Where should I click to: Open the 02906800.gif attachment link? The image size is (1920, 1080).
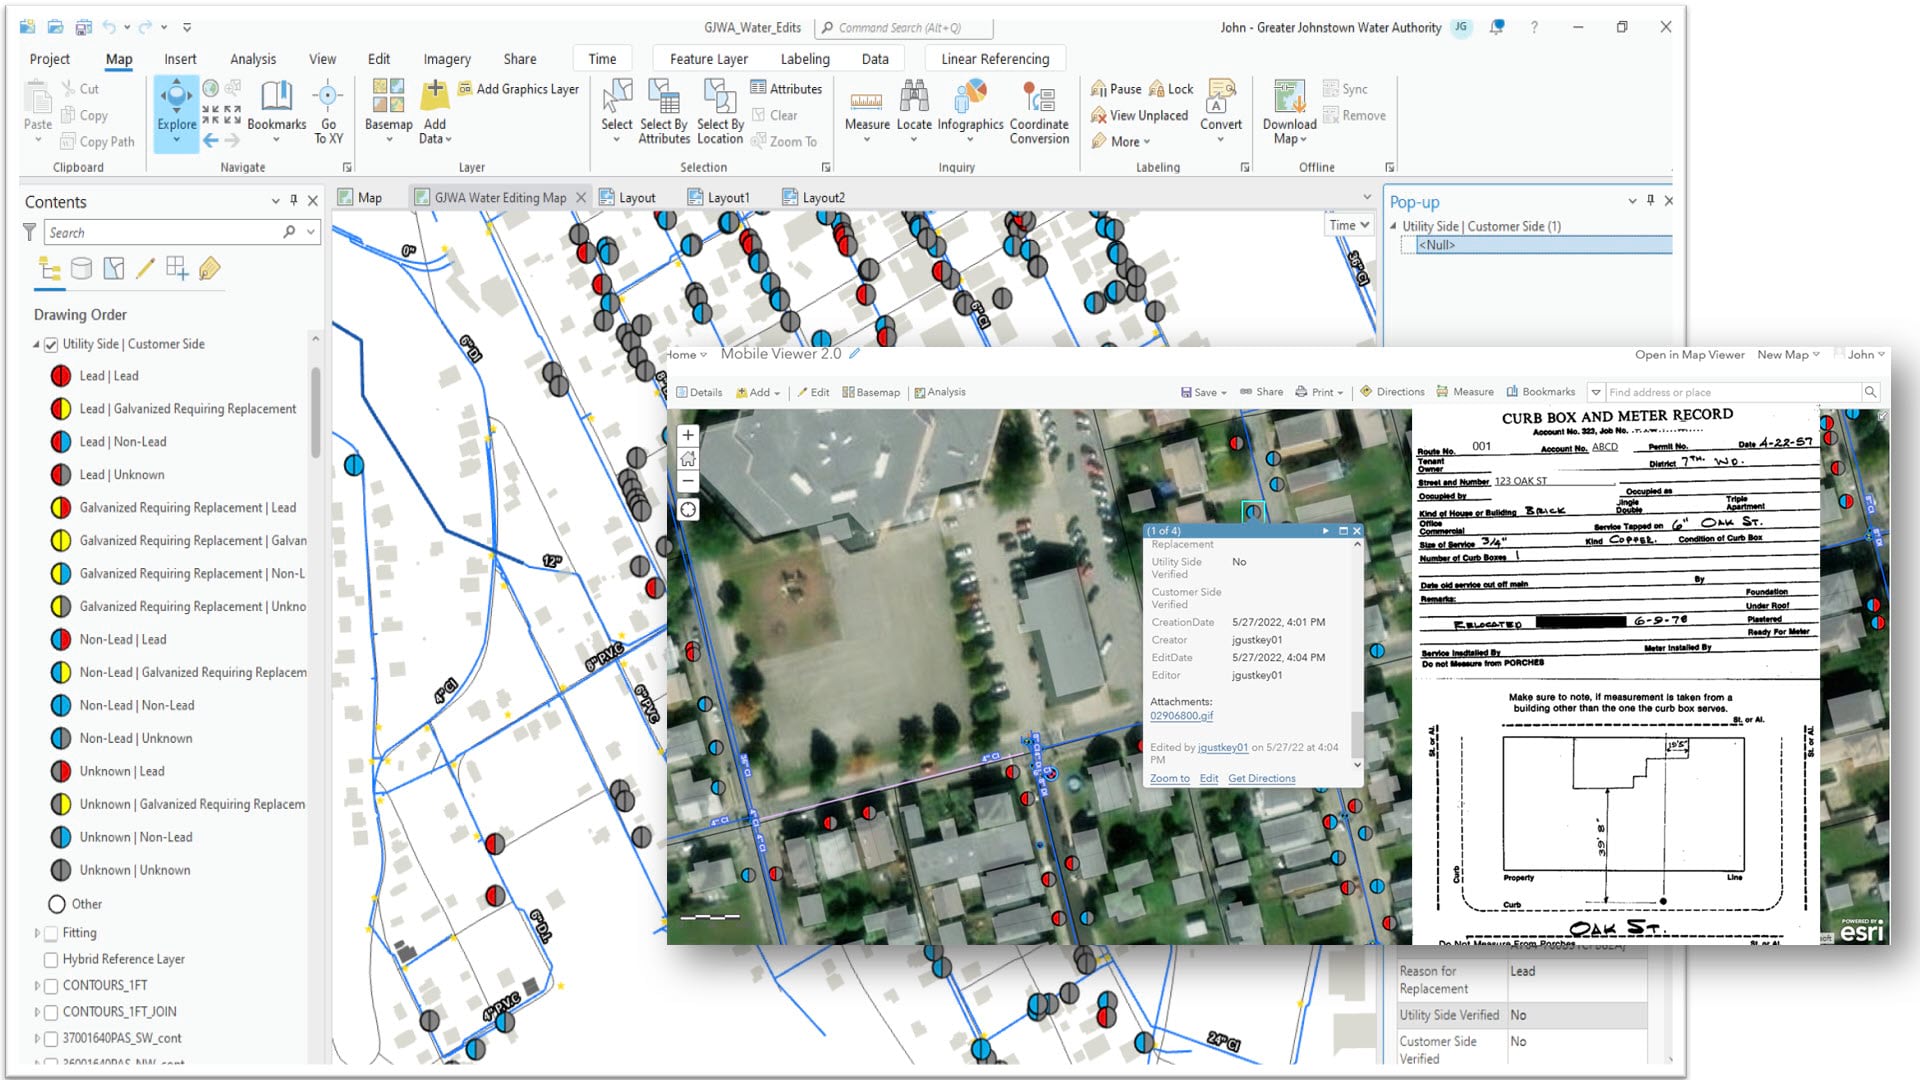click(x=1181, y=716)
